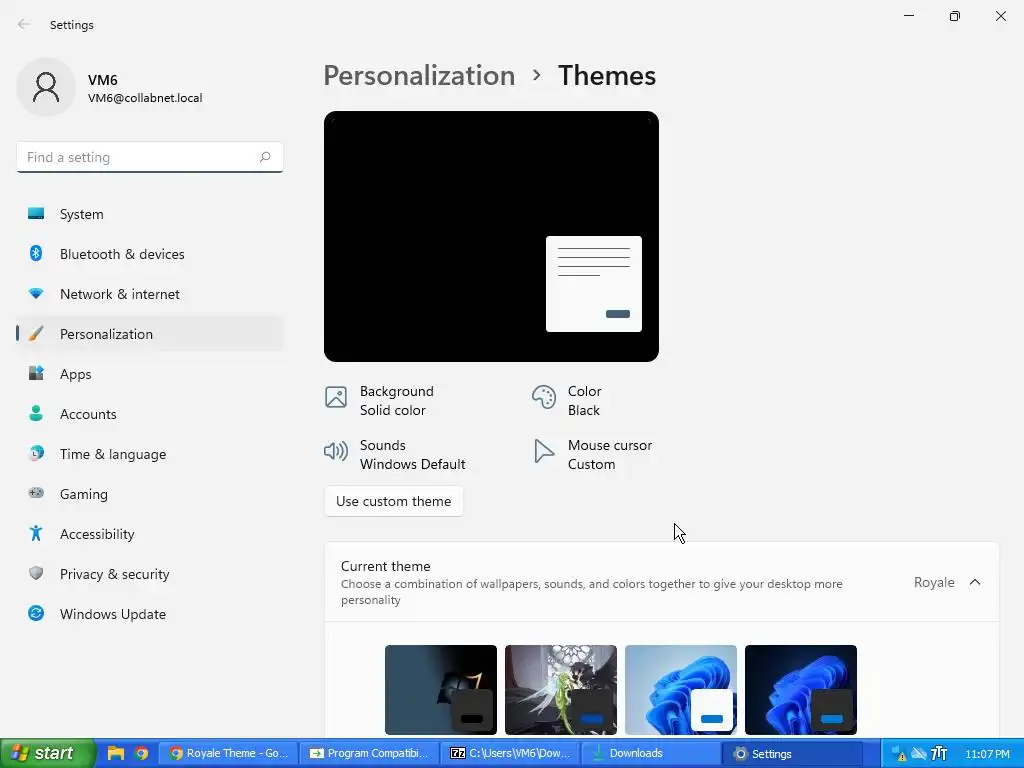Open Accounts settings category
Viewport: 1024px width, 768px height.
coord(150,413)
